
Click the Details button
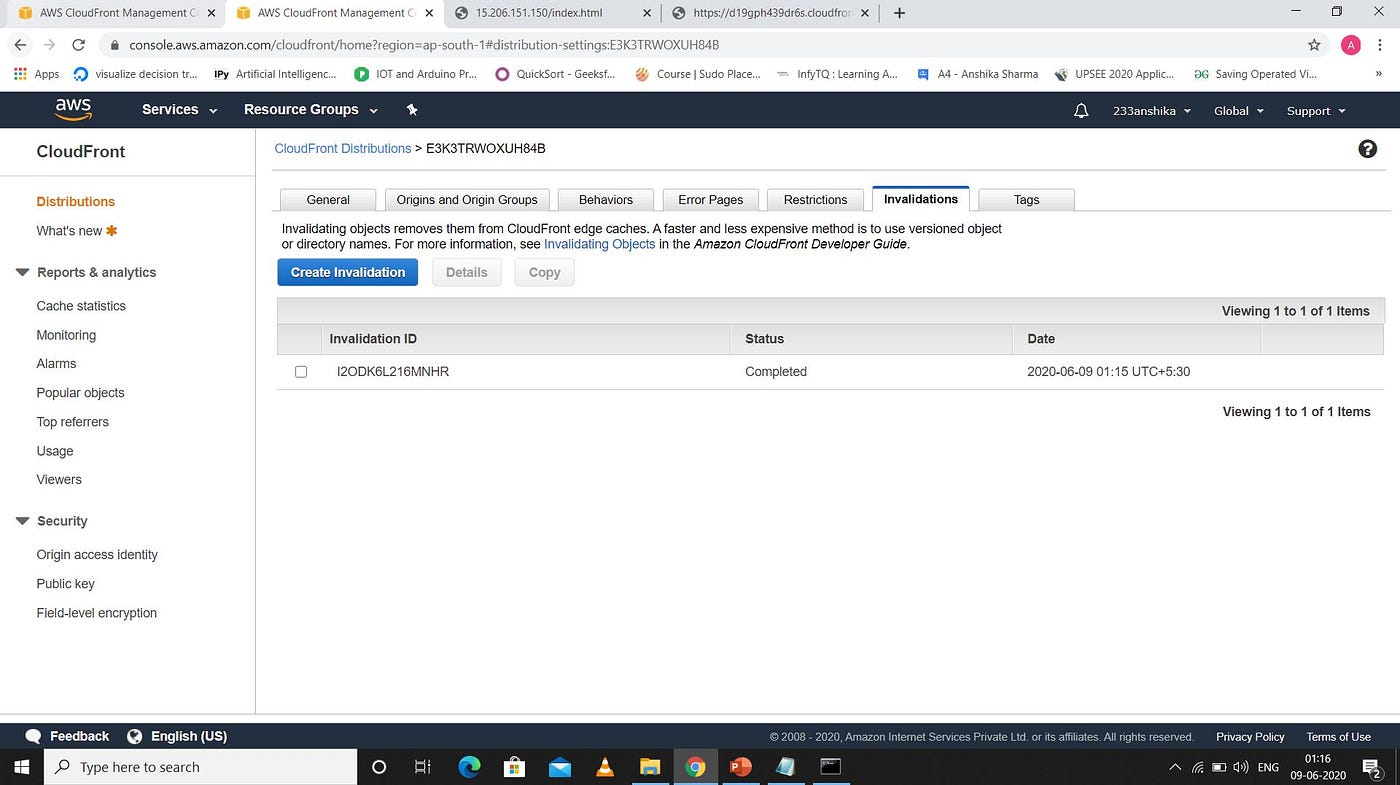tap(467, 272)
